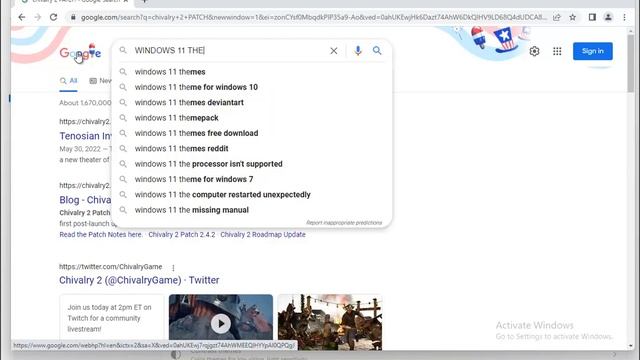Open 'Chivalry 2 Roadmap Update' link
This screenshot has width=640, height=360.
[263, 235]
